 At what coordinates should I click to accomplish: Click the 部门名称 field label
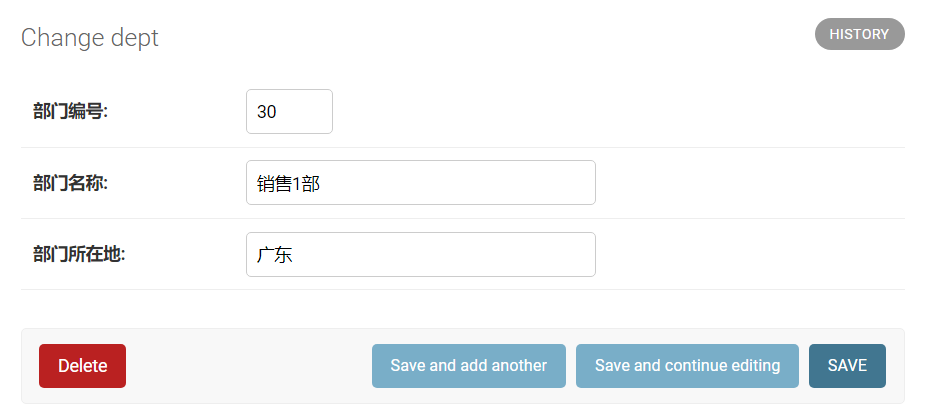tap(70, 183)
